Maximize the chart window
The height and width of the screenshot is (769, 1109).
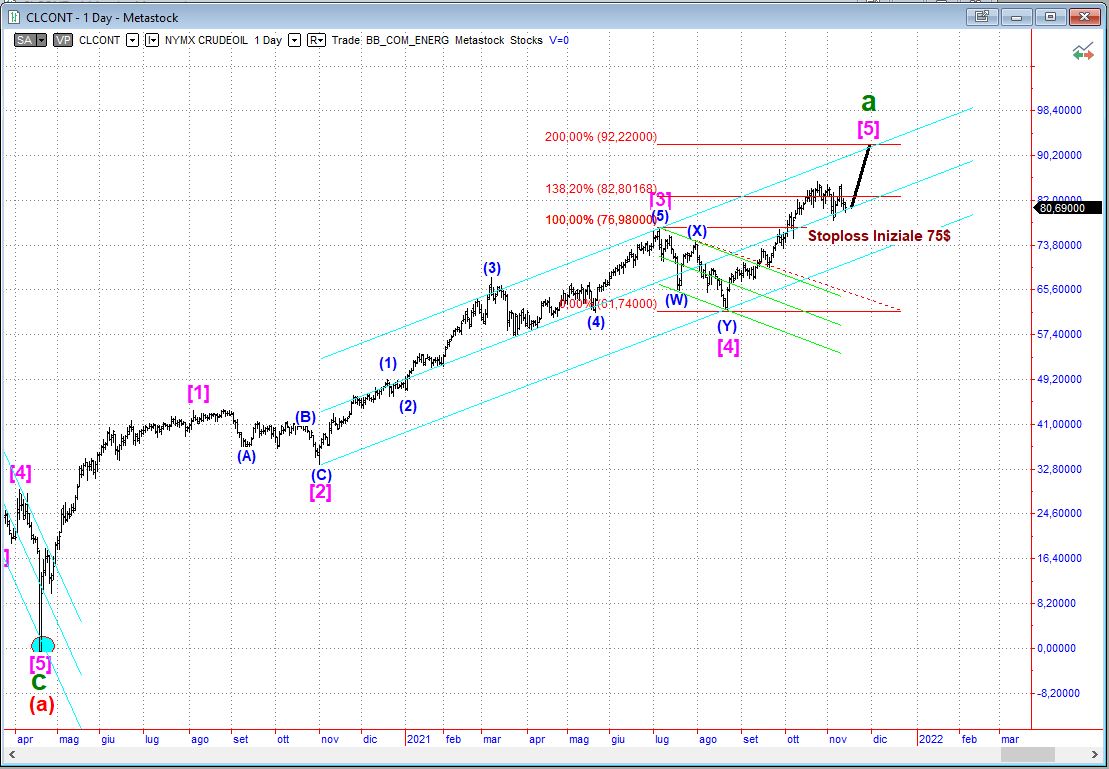pyautogui.click(x=1051, y=16)
